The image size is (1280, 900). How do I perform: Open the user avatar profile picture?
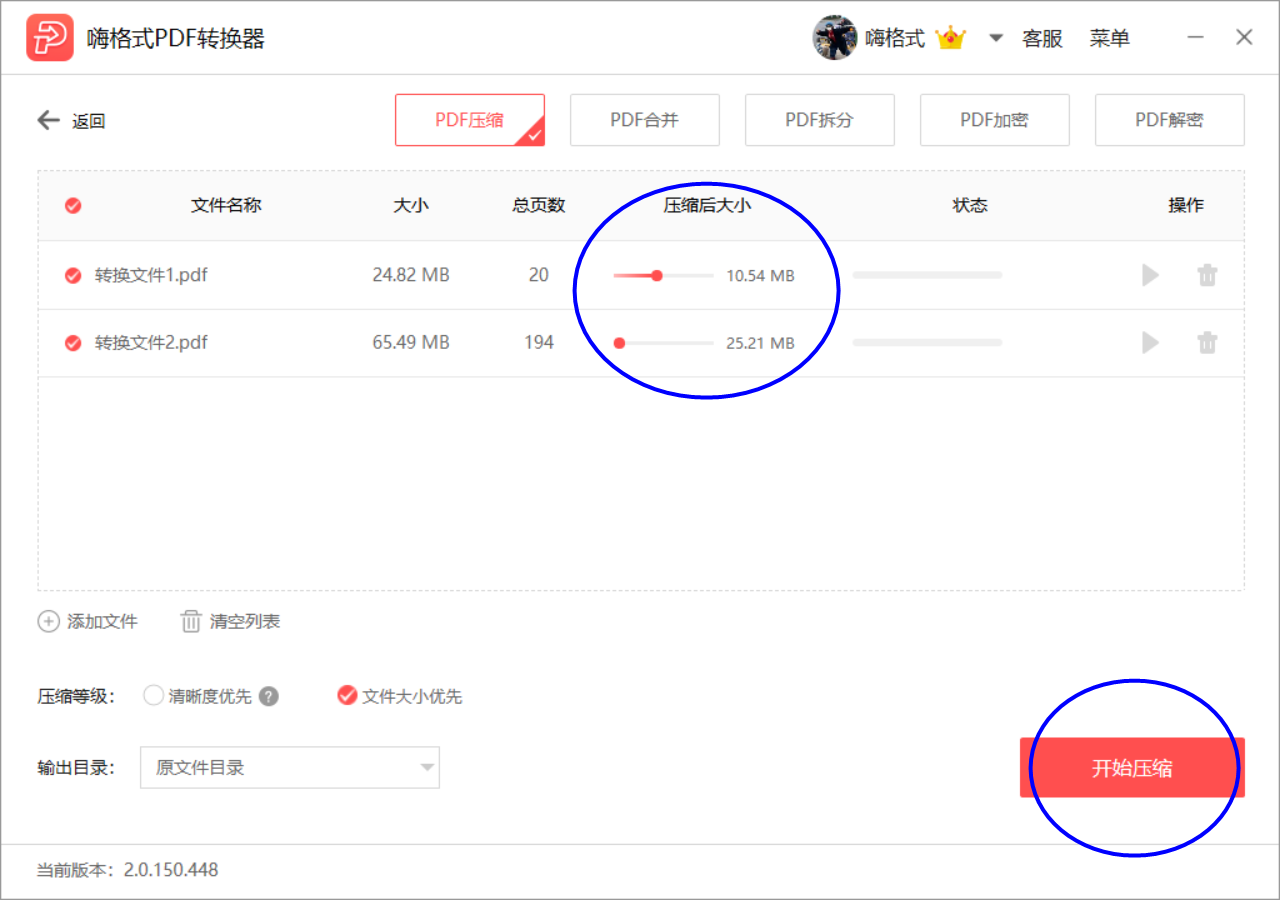point(835,38)
